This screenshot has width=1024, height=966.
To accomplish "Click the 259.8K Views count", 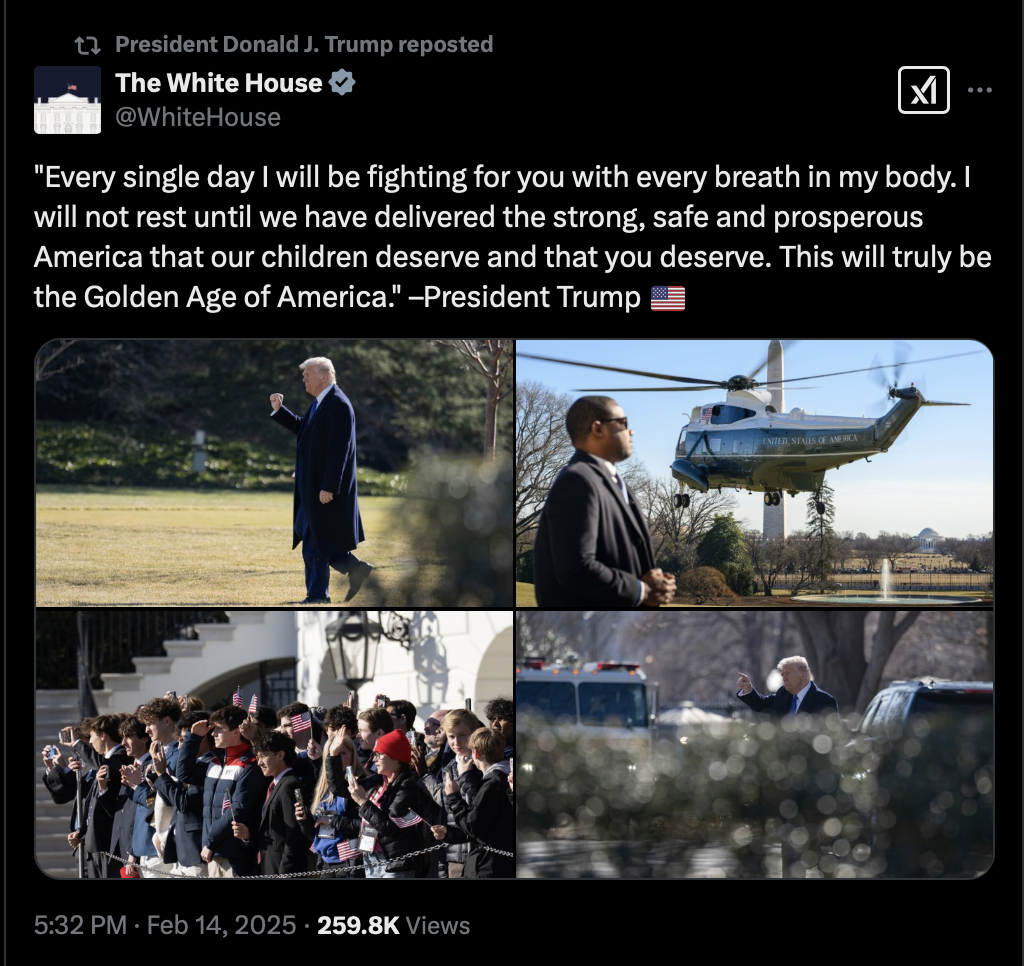I will 394,925.
